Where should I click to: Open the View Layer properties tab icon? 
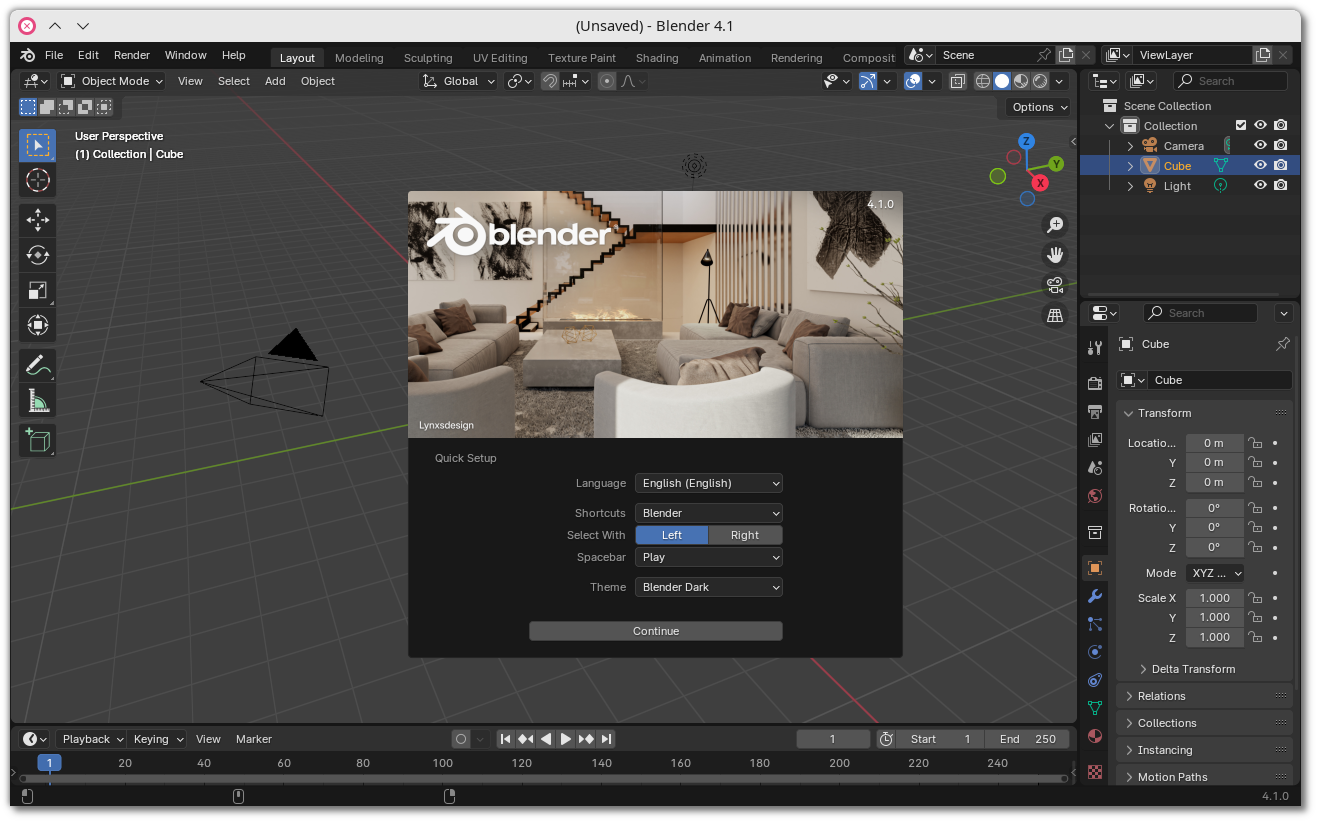click(x=1095, y=439)
